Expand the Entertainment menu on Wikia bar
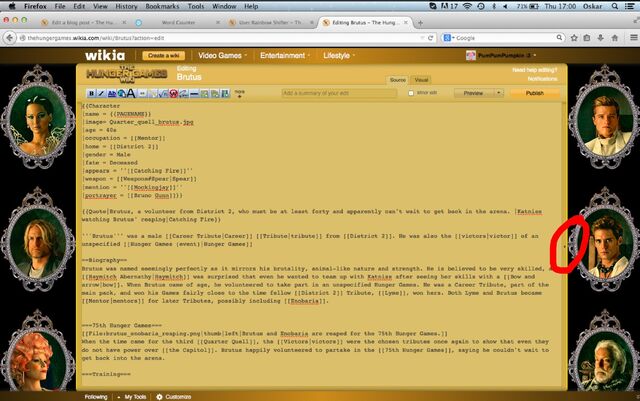This screenshot has height=401, width=640. click(x=285, y=56)
